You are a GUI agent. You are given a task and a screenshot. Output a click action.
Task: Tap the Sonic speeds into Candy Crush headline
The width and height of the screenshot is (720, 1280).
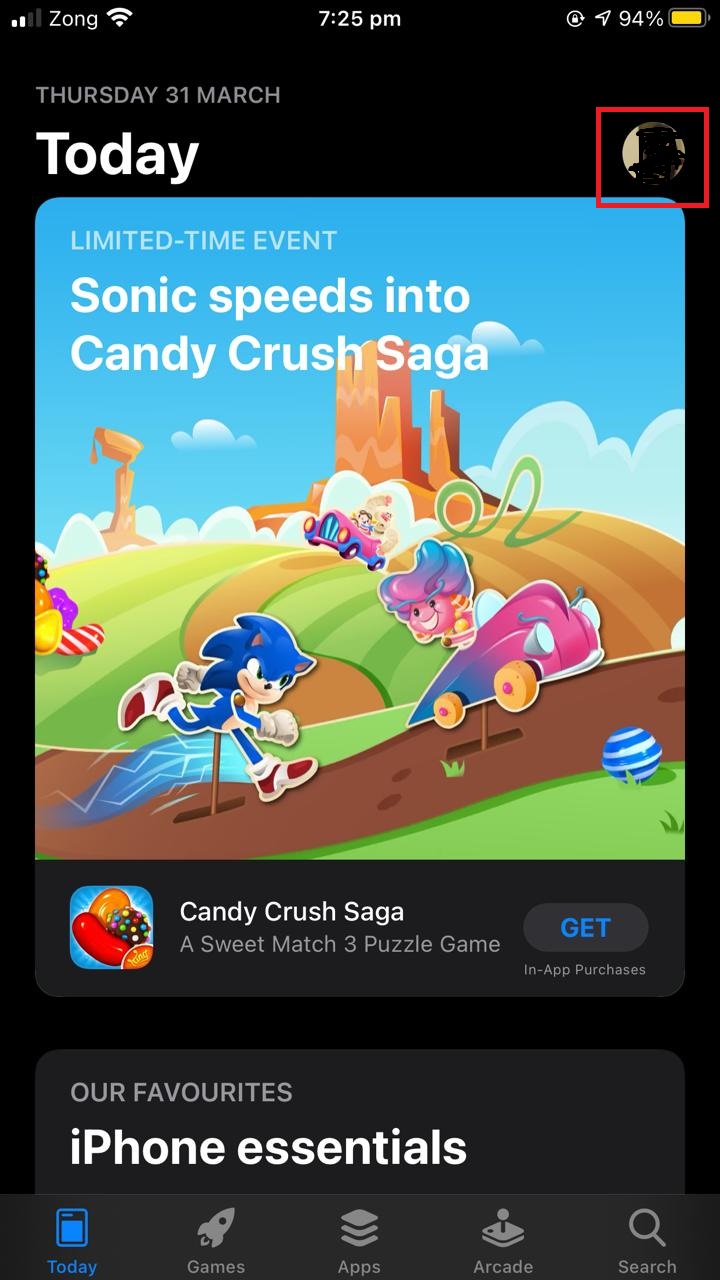[x=280, y=324]
